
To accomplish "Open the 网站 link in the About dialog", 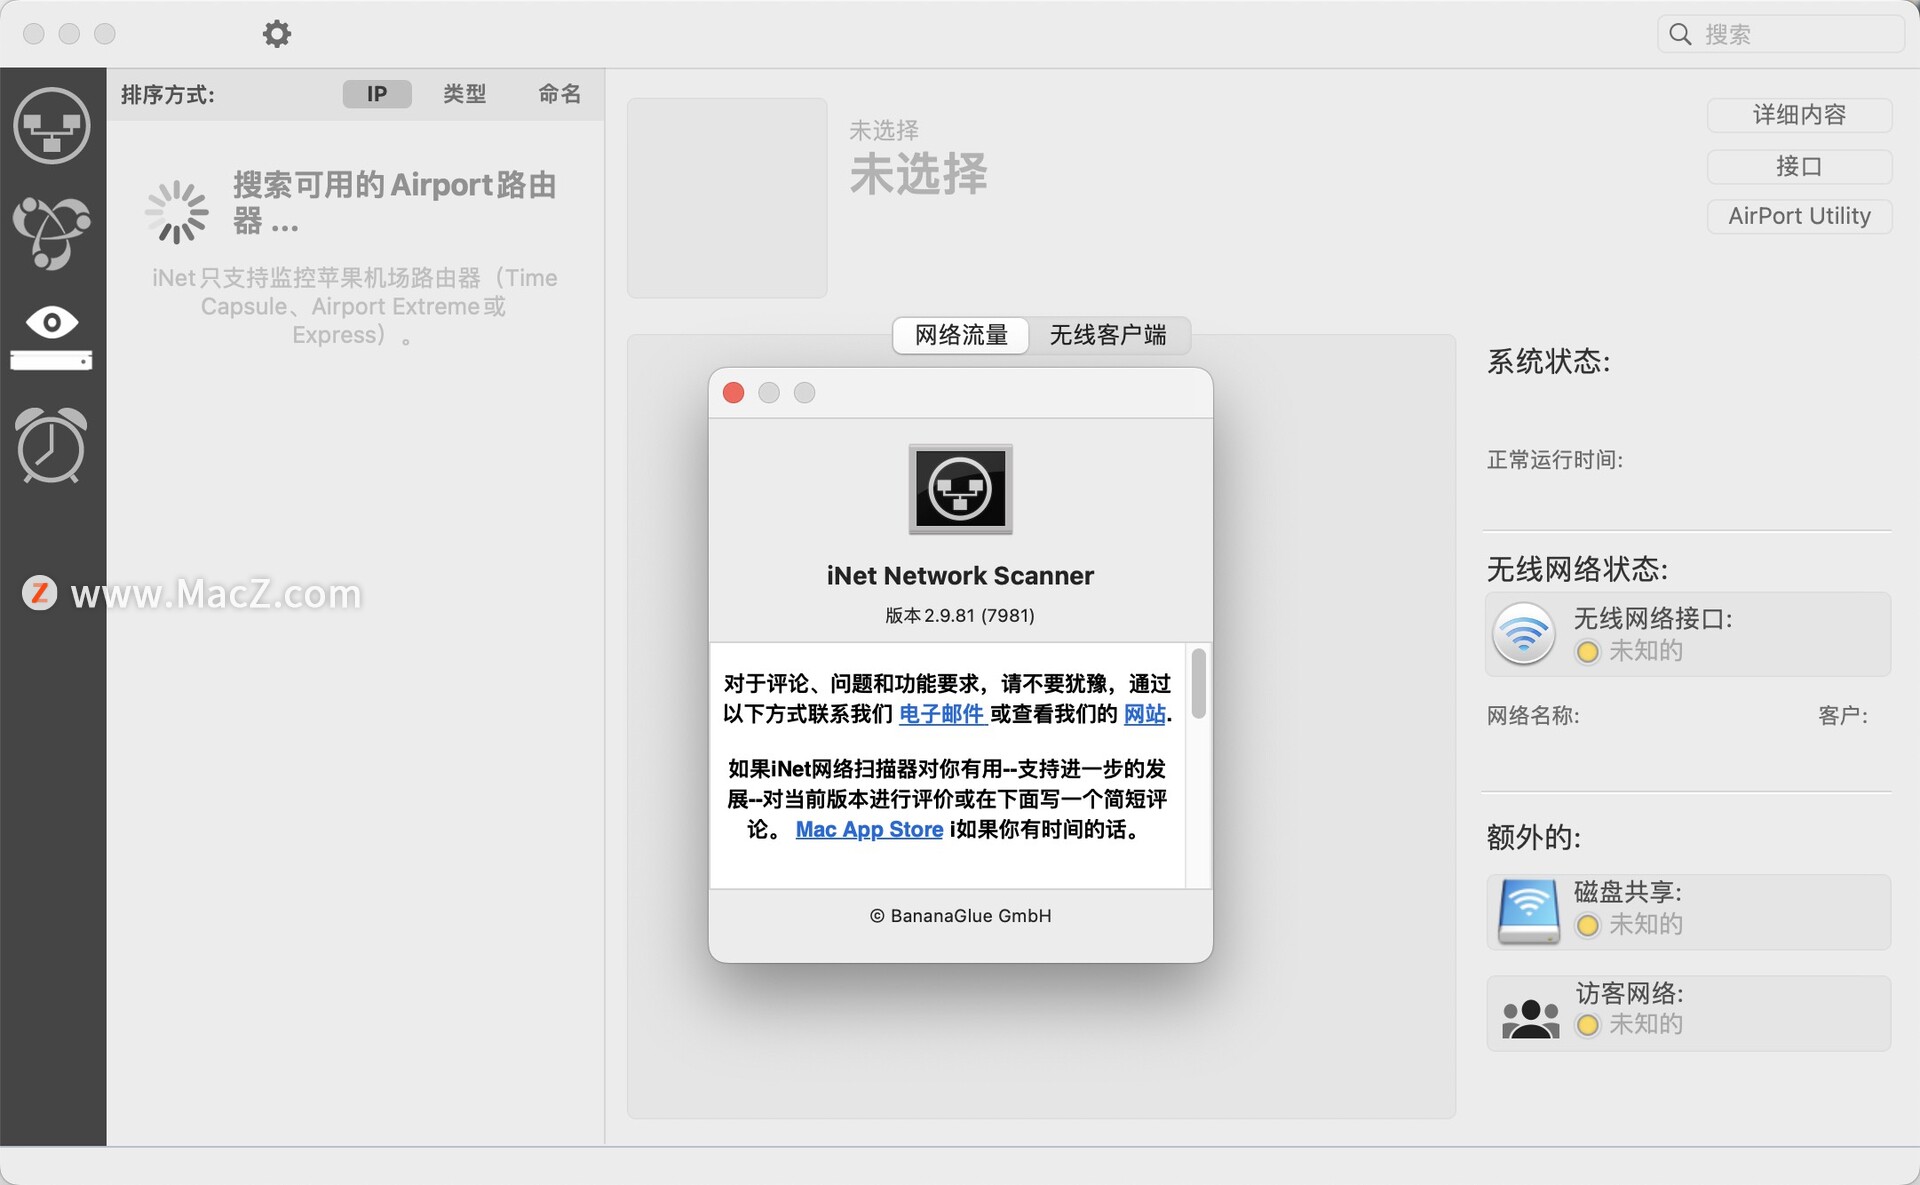I will (1145, 714).
